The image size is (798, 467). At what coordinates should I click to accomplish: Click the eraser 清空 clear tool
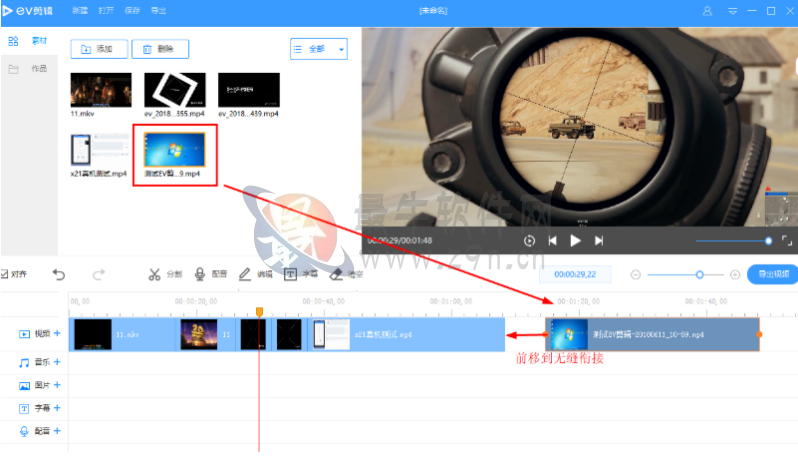tap(346, 274)
